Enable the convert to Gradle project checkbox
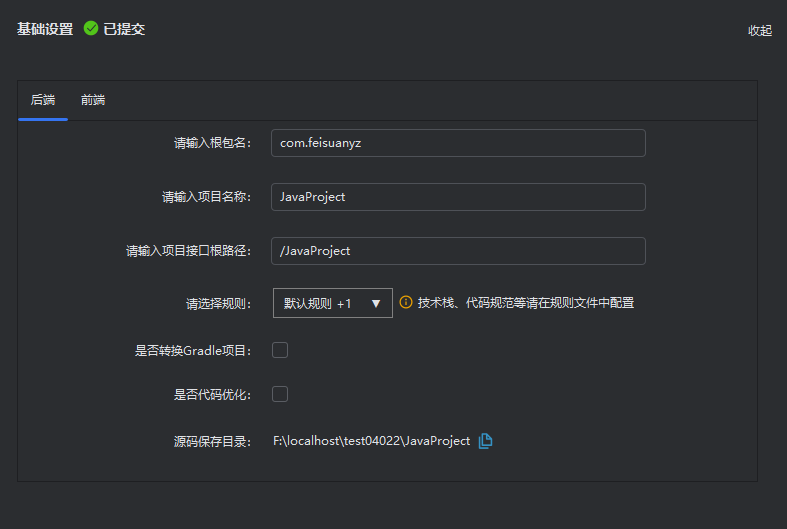This screenshot has width=787, height=529. (x=280, y=350)
